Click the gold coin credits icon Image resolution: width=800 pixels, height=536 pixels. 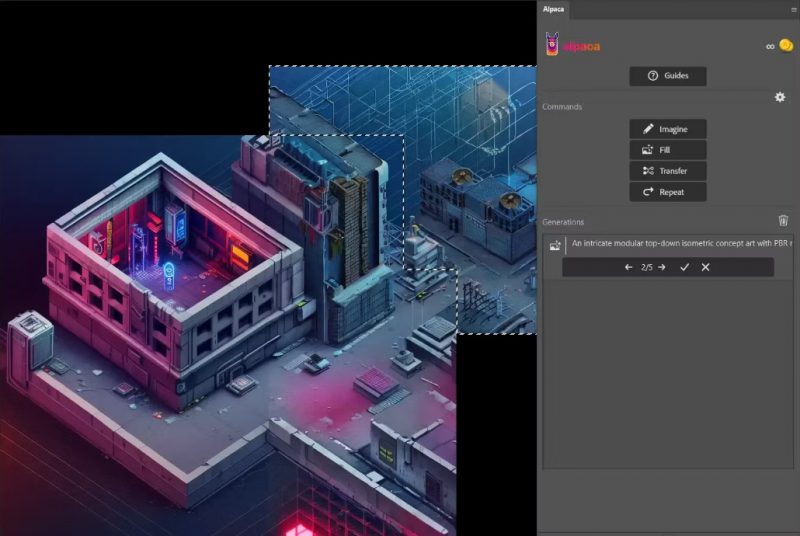click(786, 45)
